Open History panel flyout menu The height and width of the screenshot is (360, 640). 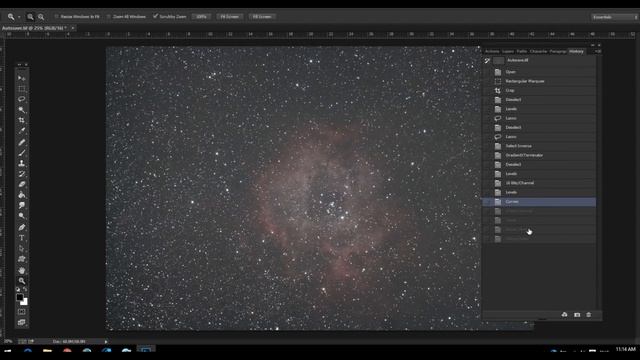coord(597,51)
